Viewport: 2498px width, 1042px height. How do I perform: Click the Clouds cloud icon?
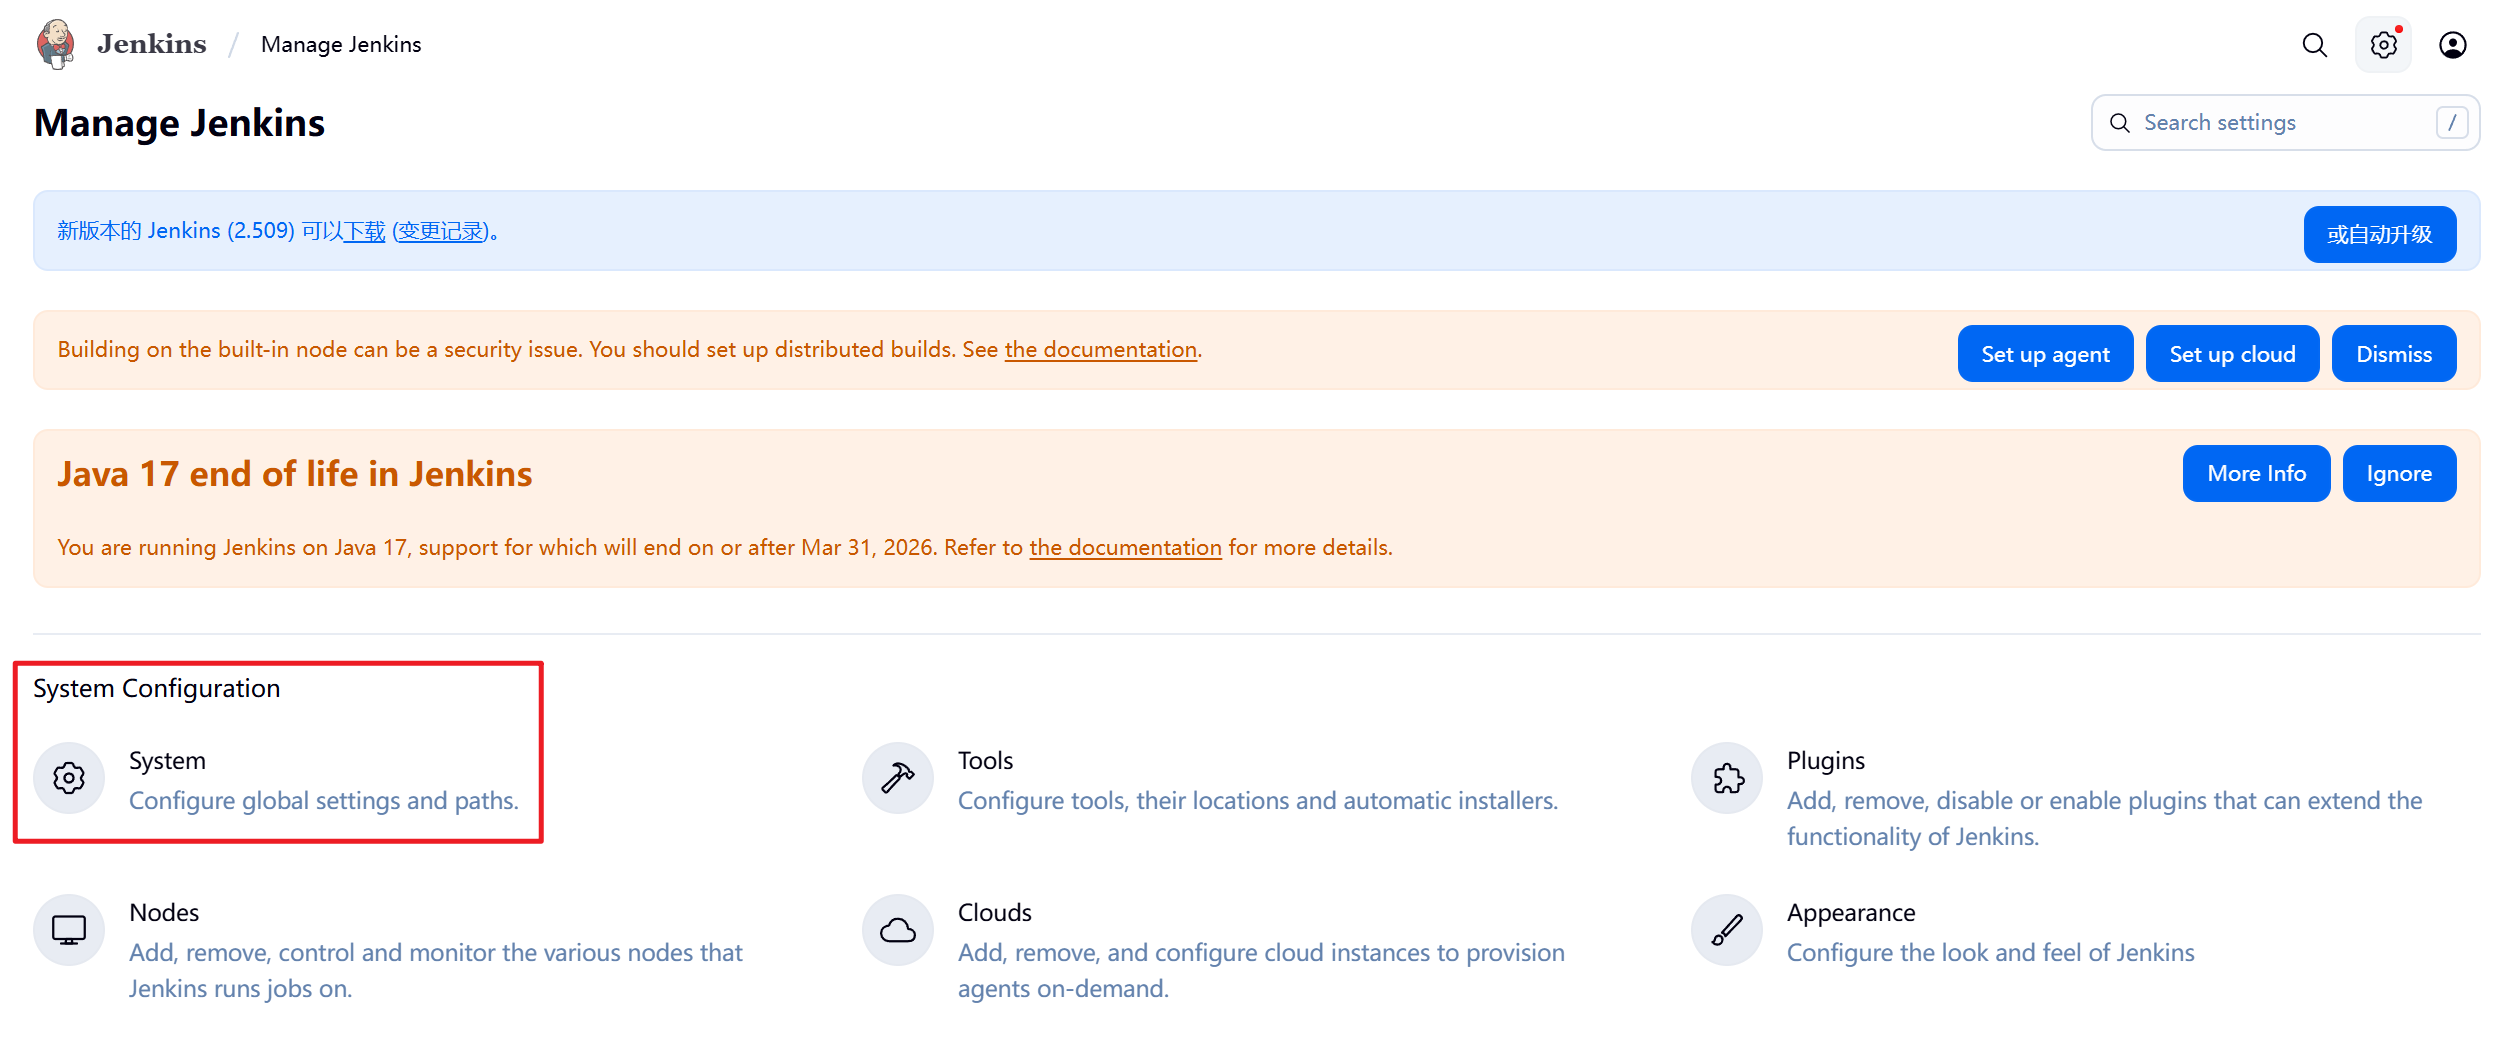tap(897, 930)
